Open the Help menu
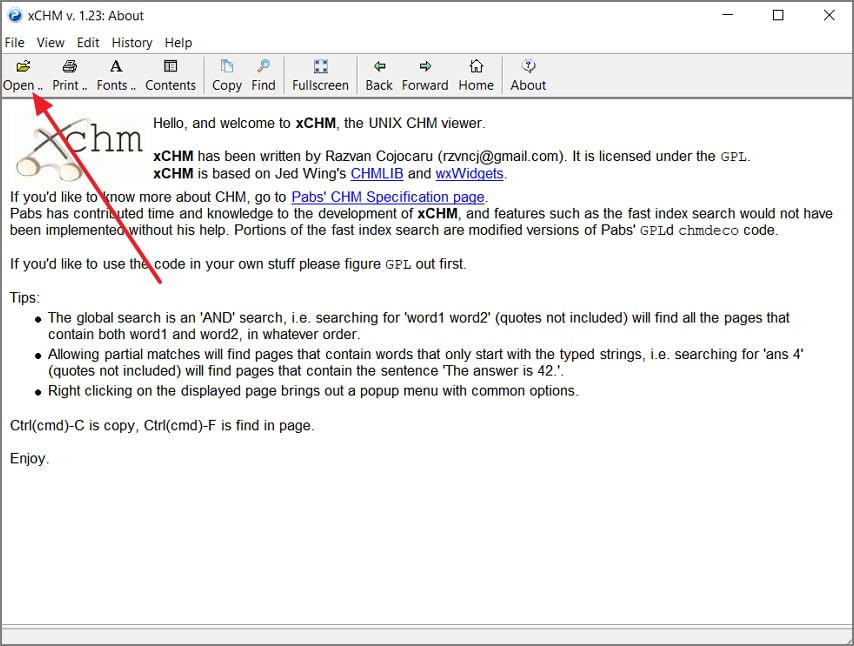 point(178,42)
